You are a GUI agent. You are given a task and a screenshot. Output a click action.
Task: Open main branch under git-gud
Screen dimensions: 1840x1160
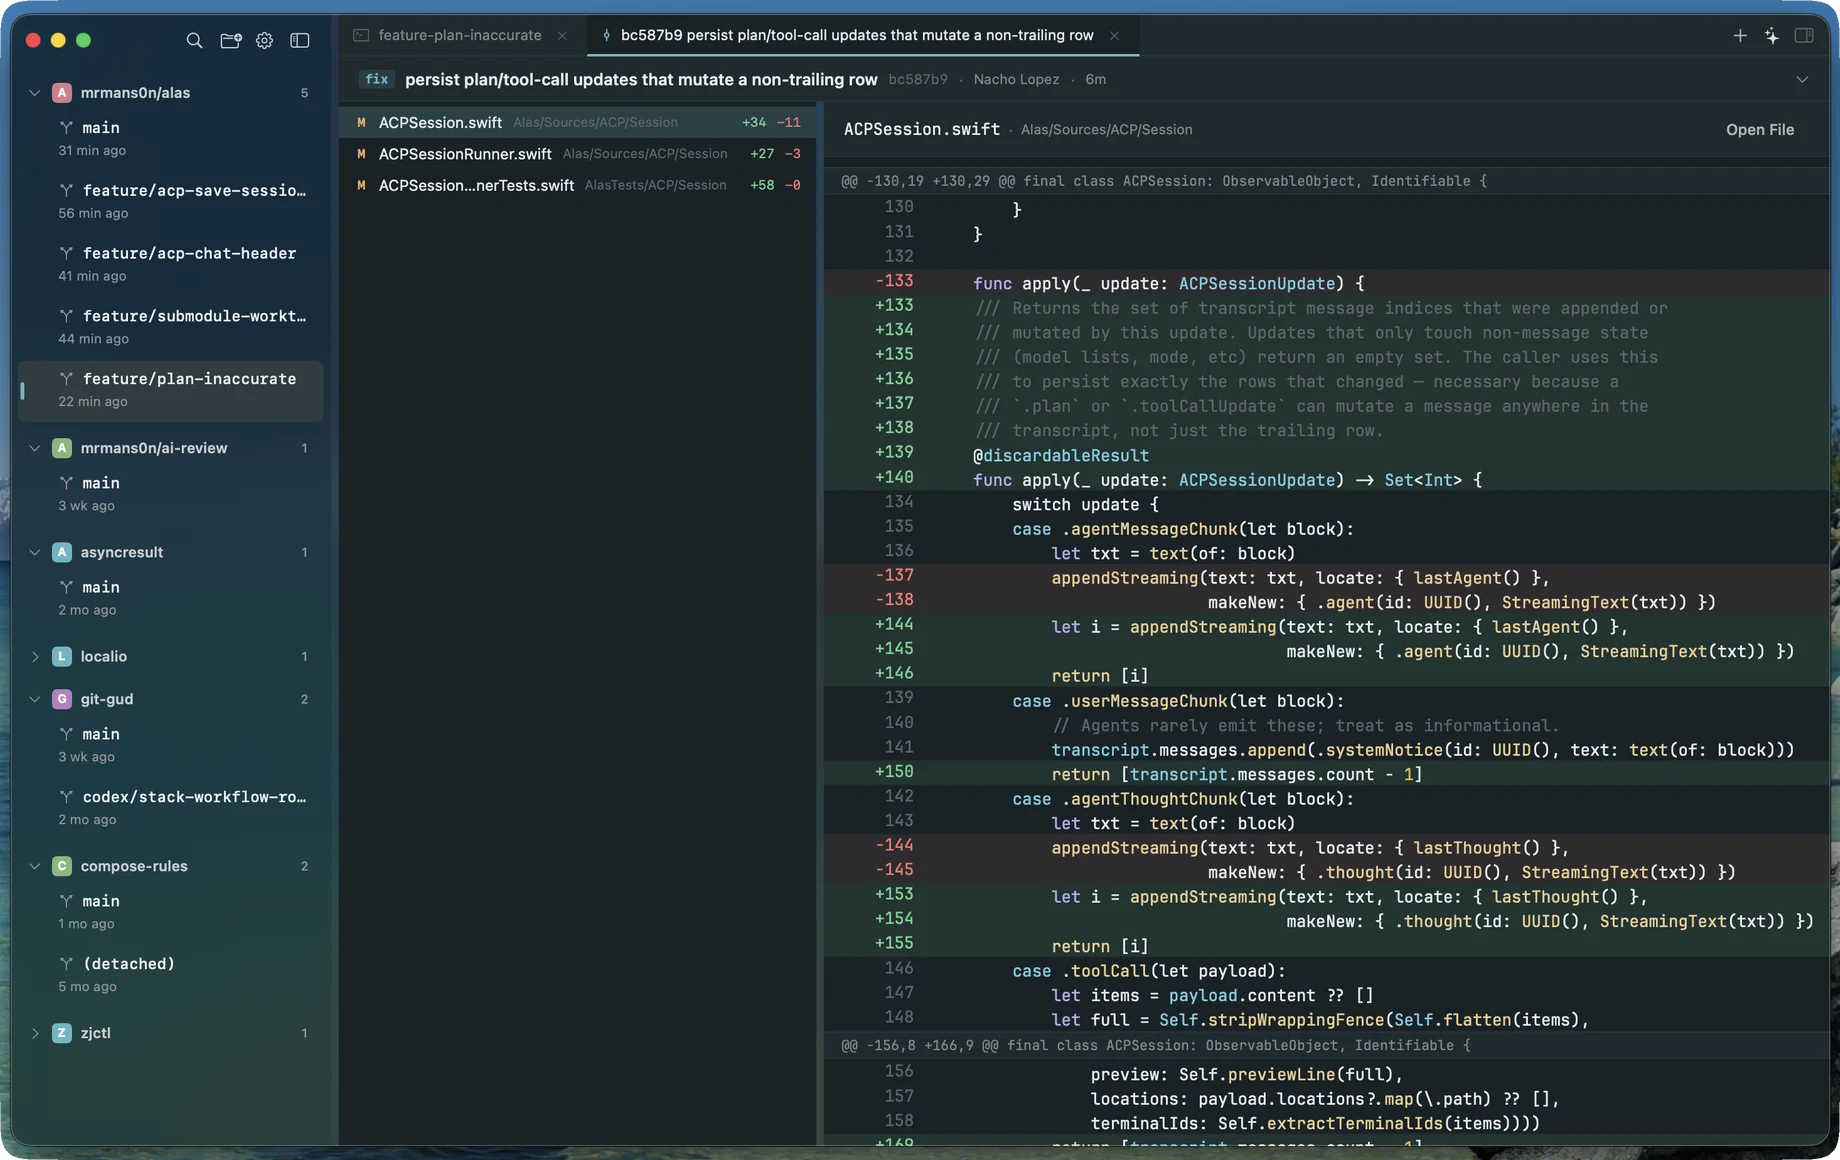click(x=171, y=745)
